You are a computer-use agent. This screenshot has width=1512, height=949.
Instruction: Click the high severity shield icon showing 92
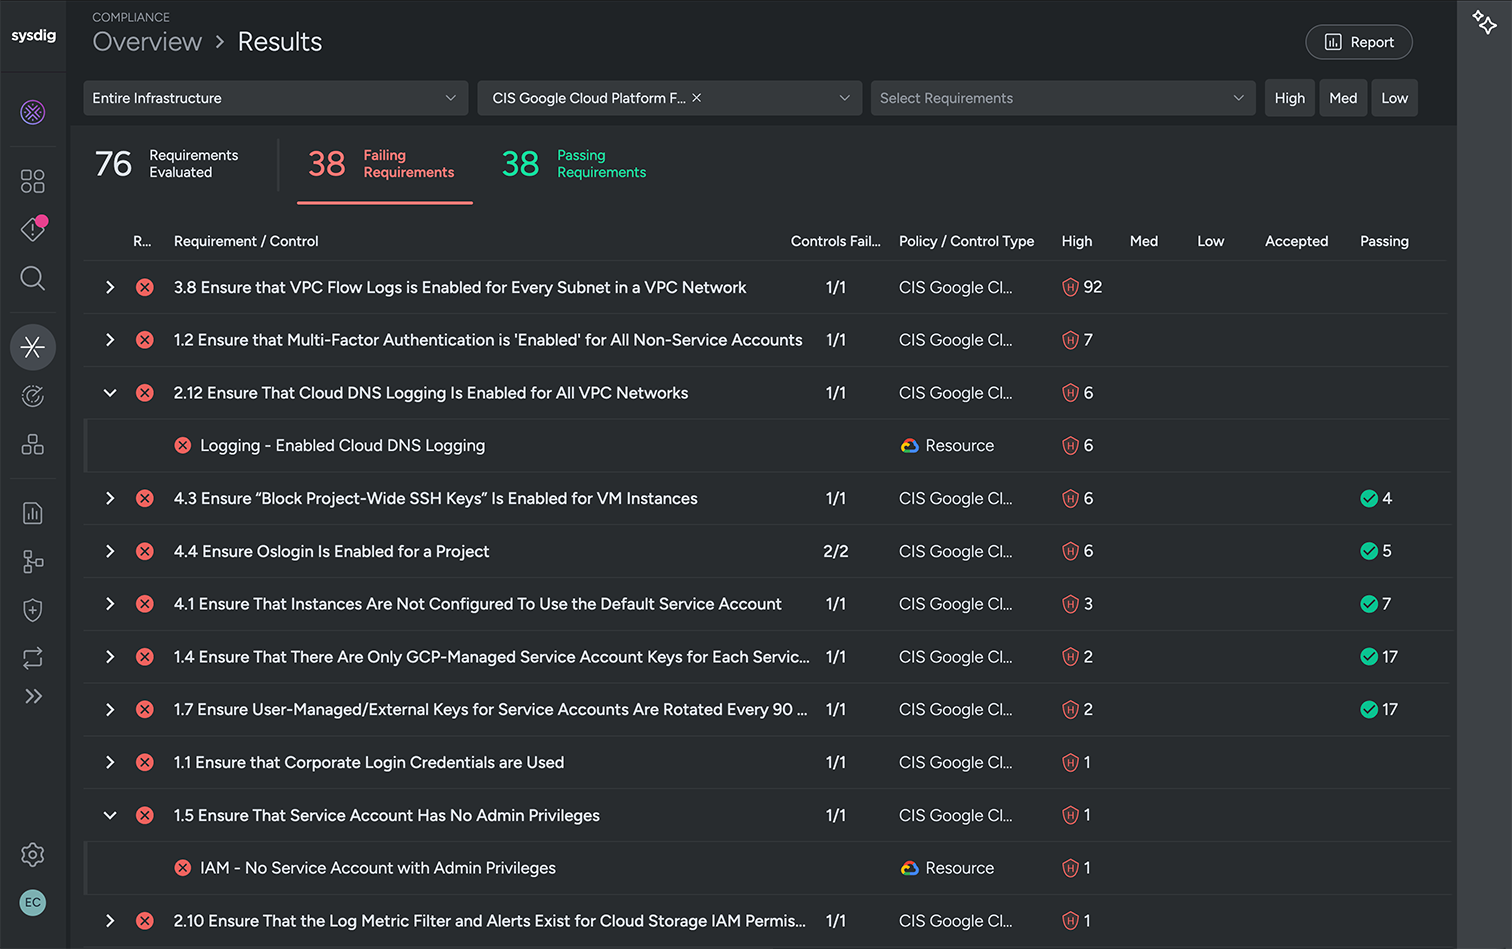coord(1070,288)
